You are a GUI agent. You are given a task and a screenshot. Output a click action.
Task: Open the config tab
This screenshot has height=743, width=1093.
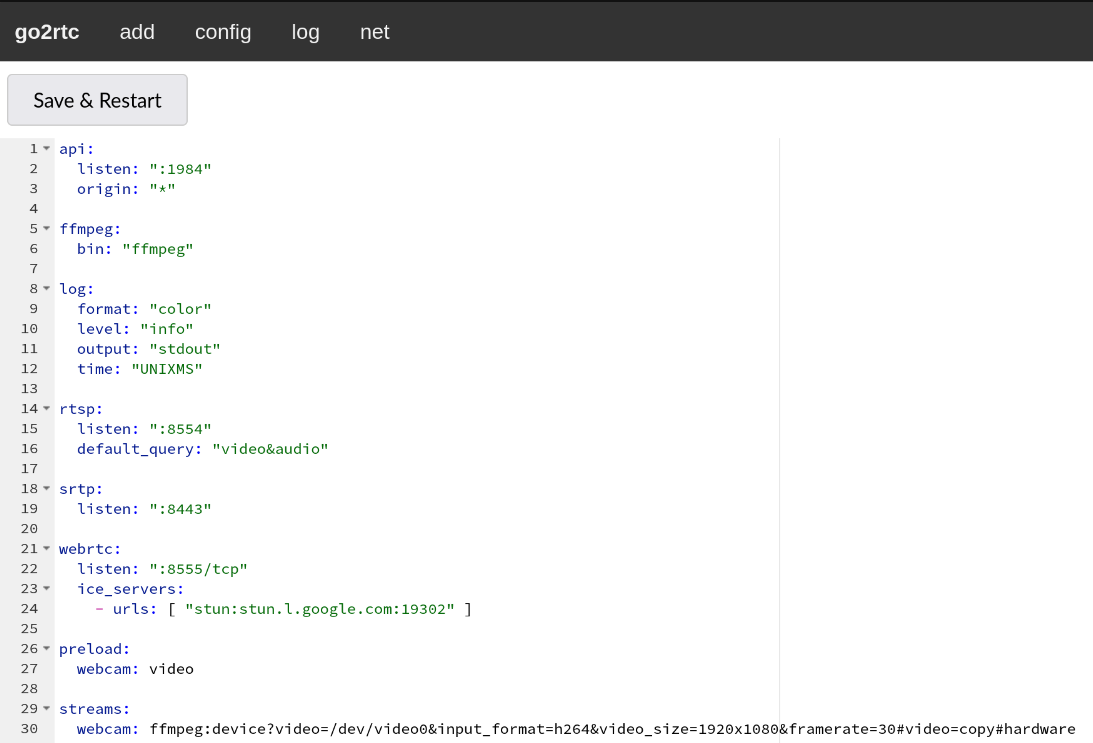tap(222, 31)
